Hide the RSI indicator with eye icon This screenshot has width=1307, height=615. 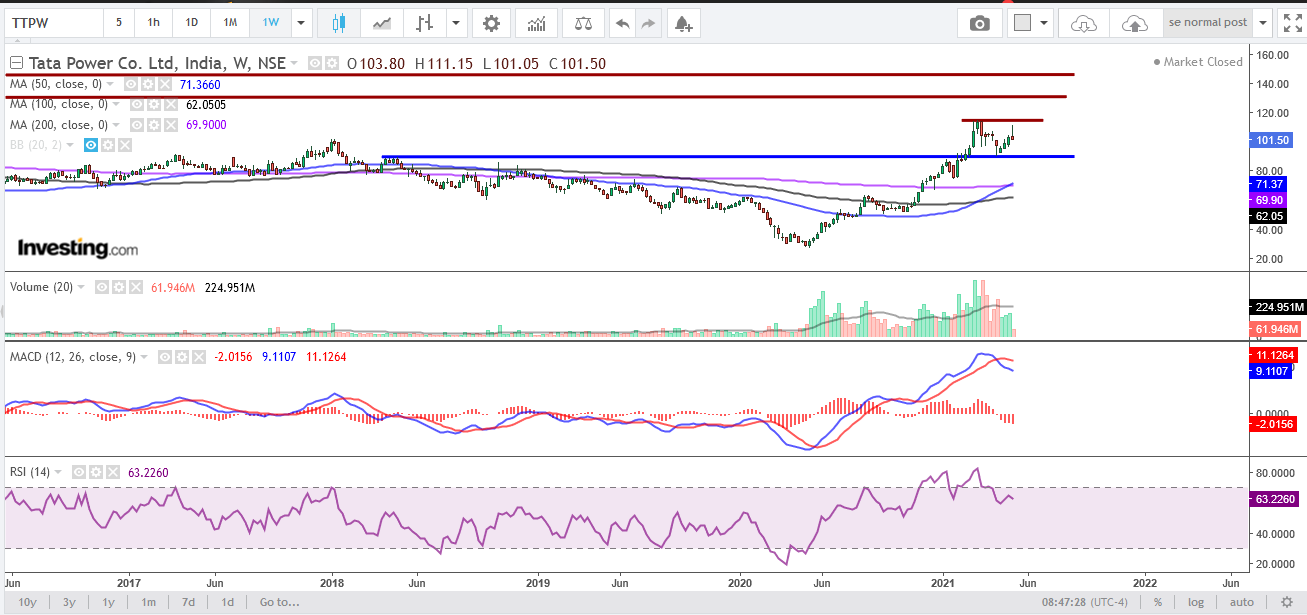coord(78,471)
